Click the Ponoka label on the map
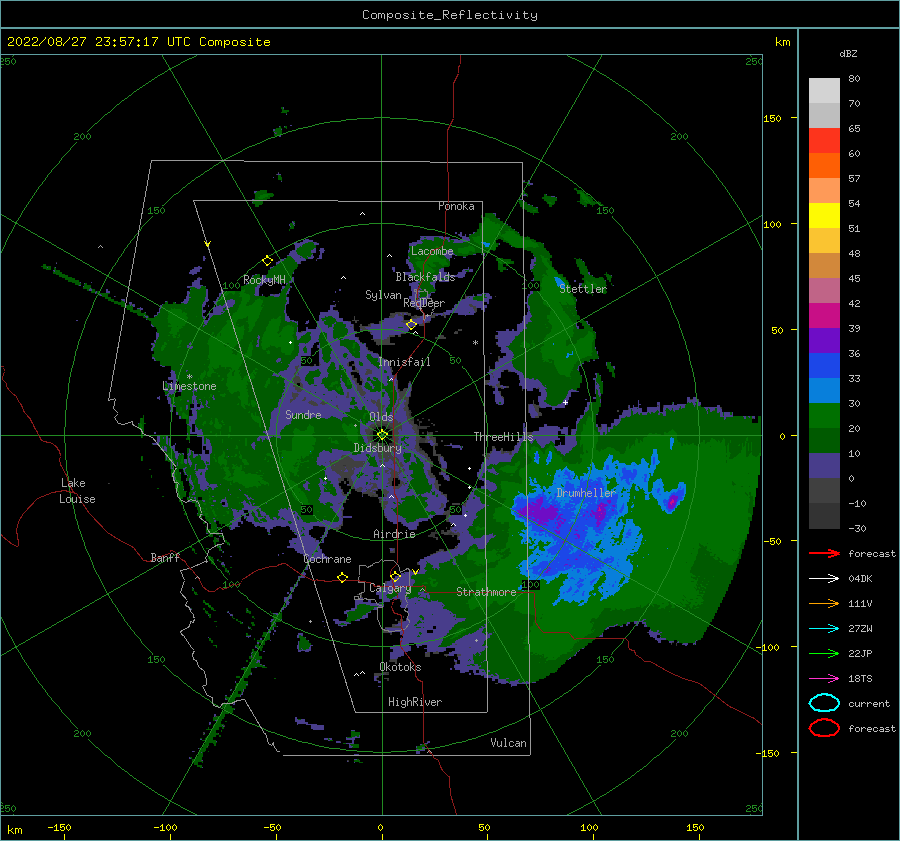Image resolution: width=900 pixels, height=841 pixels. pos(456,206)
